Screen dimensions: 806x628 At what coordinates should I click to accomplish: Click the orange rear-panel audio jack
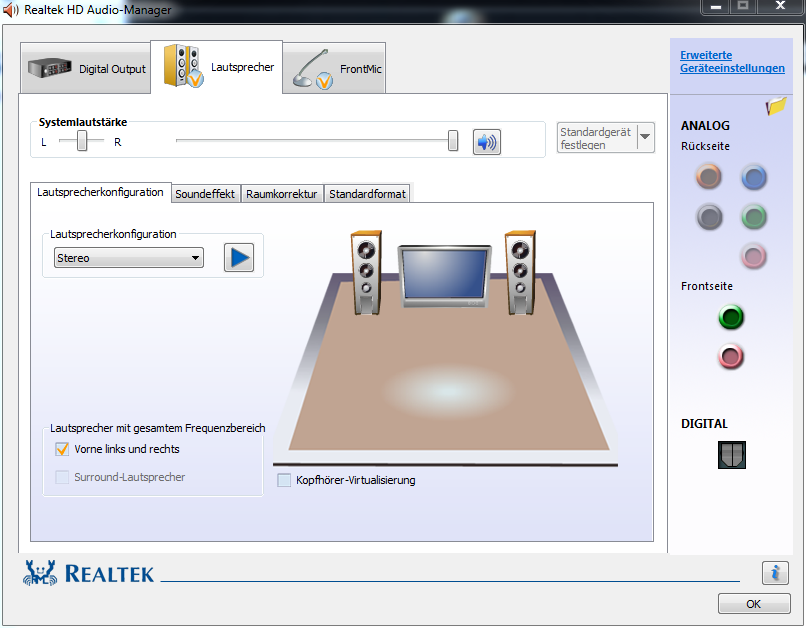(x=709, y=177)
